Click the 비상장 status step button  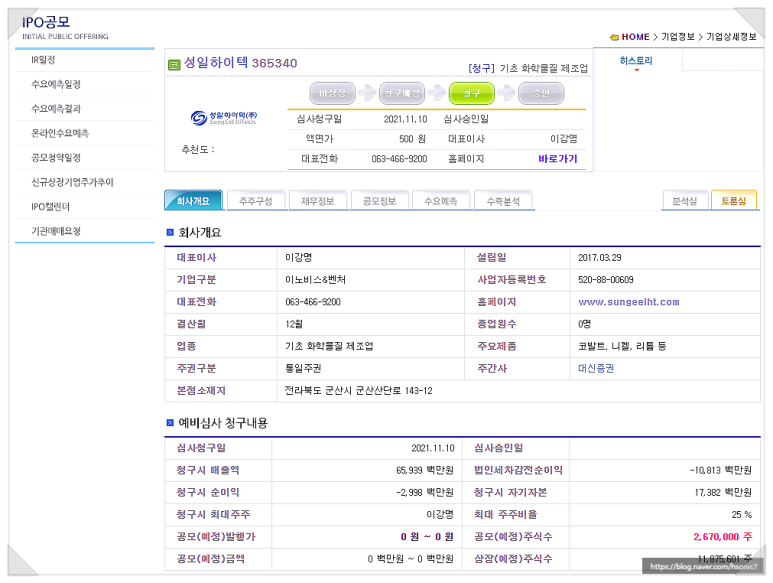coord(332,93)
